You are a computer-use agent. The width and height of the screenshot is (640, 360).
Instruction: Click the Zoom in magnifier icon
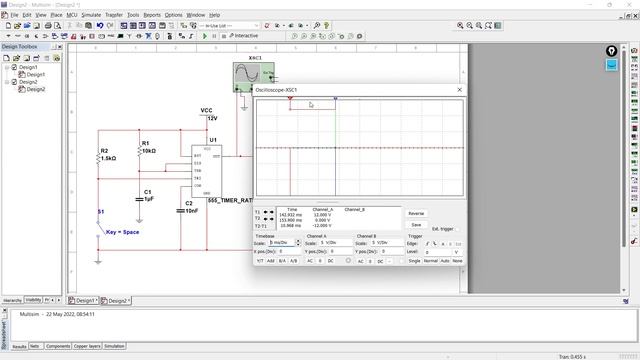[x=460, y=25]
